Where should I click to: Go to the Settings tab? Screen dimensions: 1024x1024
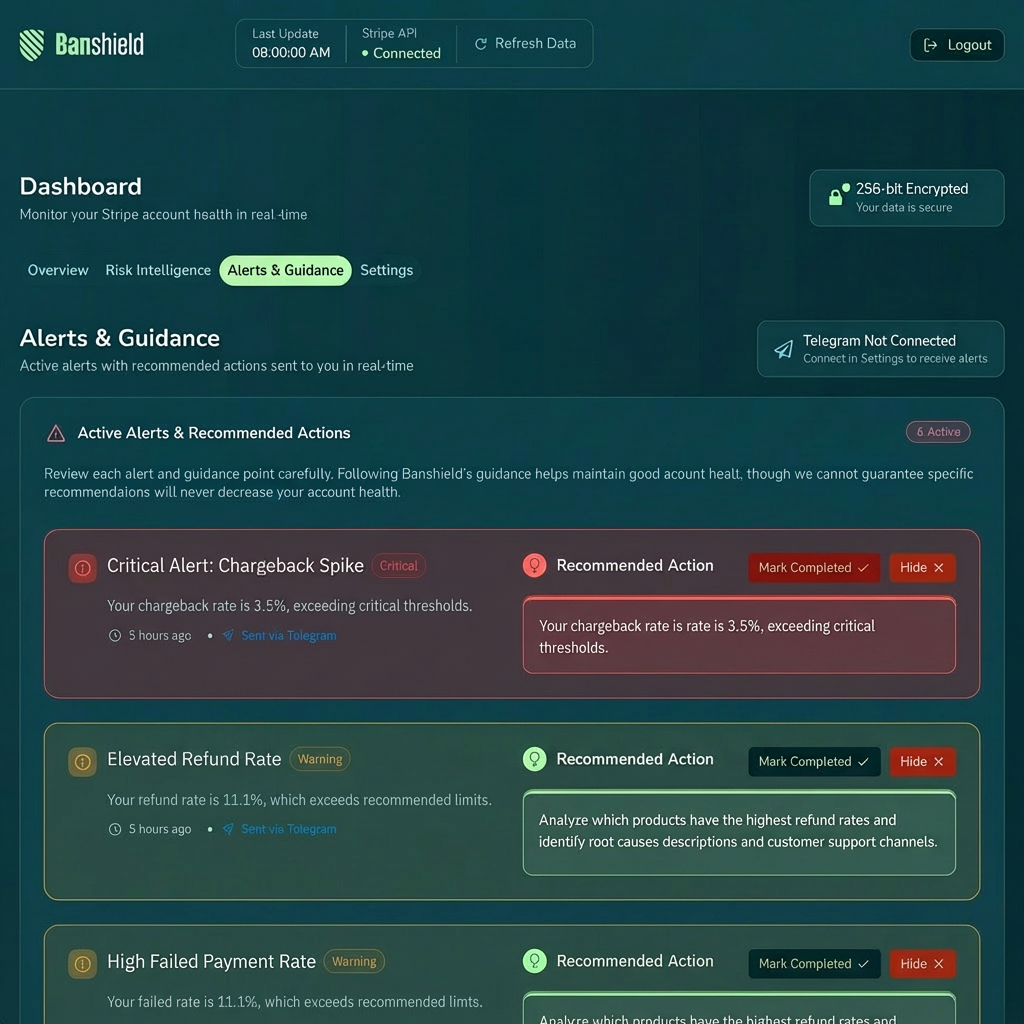pyautogui.click(x=386, y=270)
